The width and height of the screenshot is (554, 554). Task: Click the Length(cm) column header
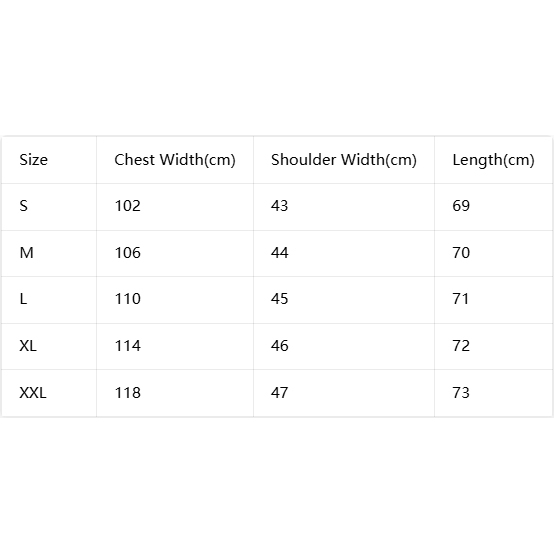[x=493, y=160]
